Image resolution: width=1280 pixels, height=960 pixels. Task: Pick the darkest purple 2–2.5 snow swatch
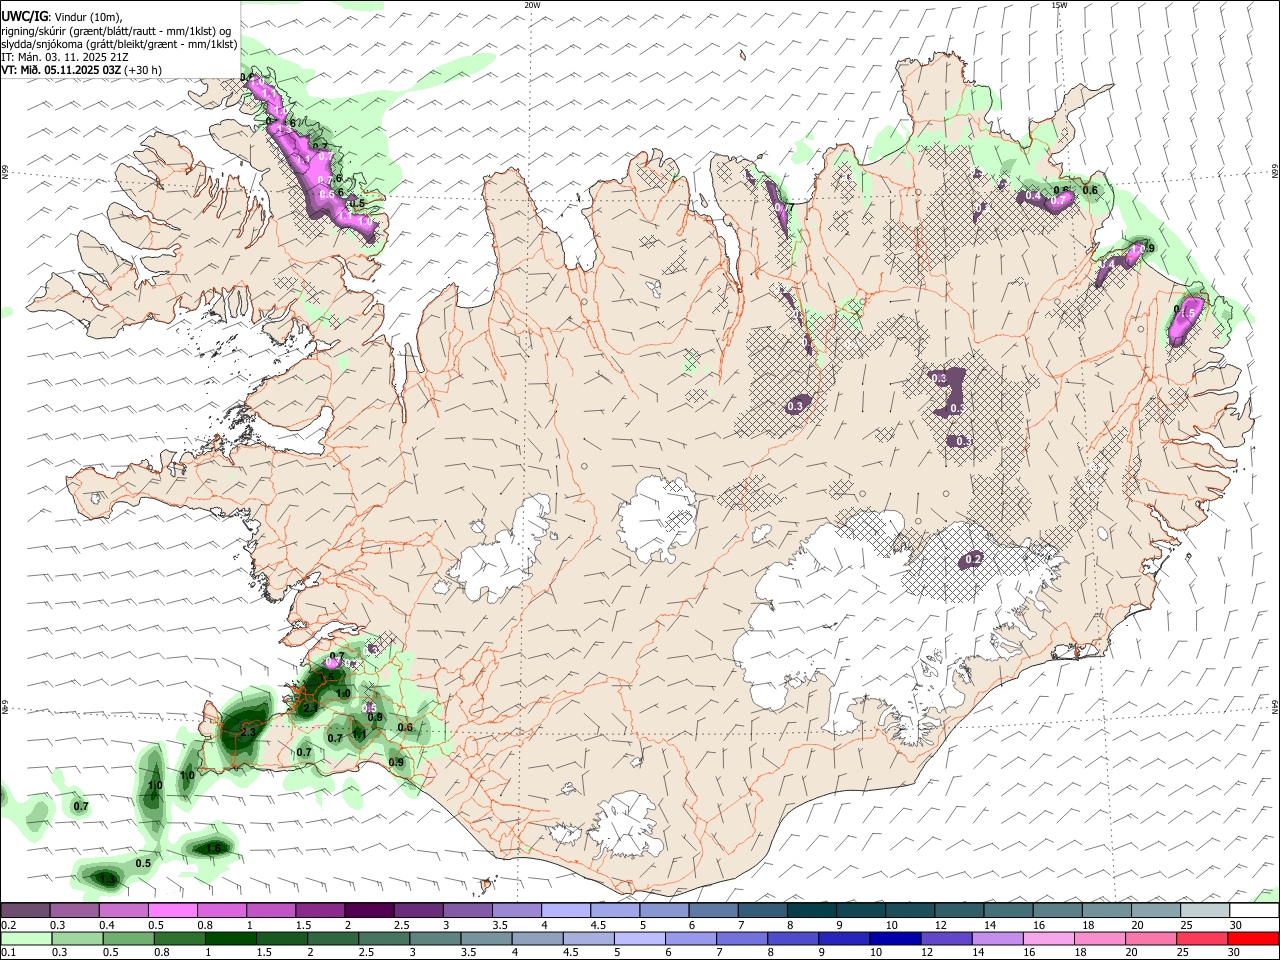click(x=369, y=911)
